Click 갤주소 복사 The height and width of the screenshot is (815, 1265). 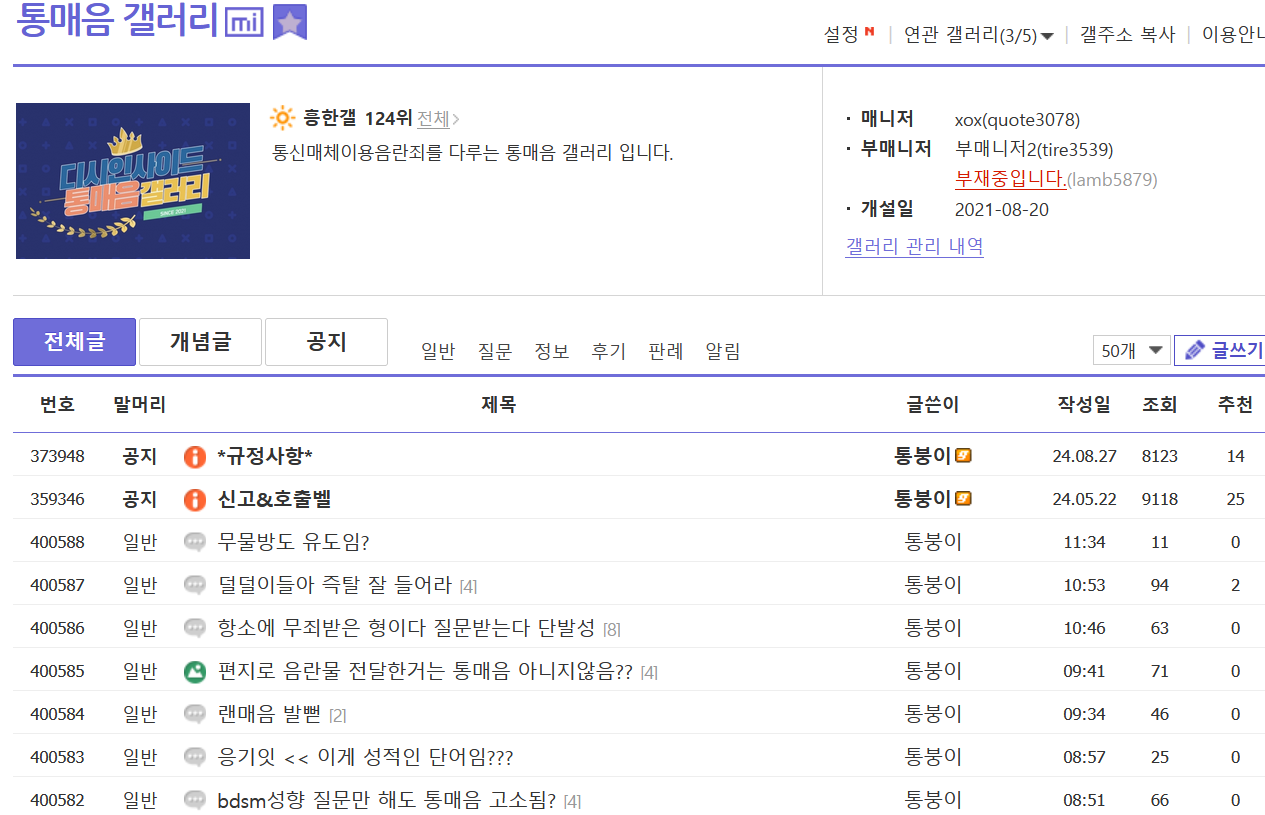[1127, 34]
